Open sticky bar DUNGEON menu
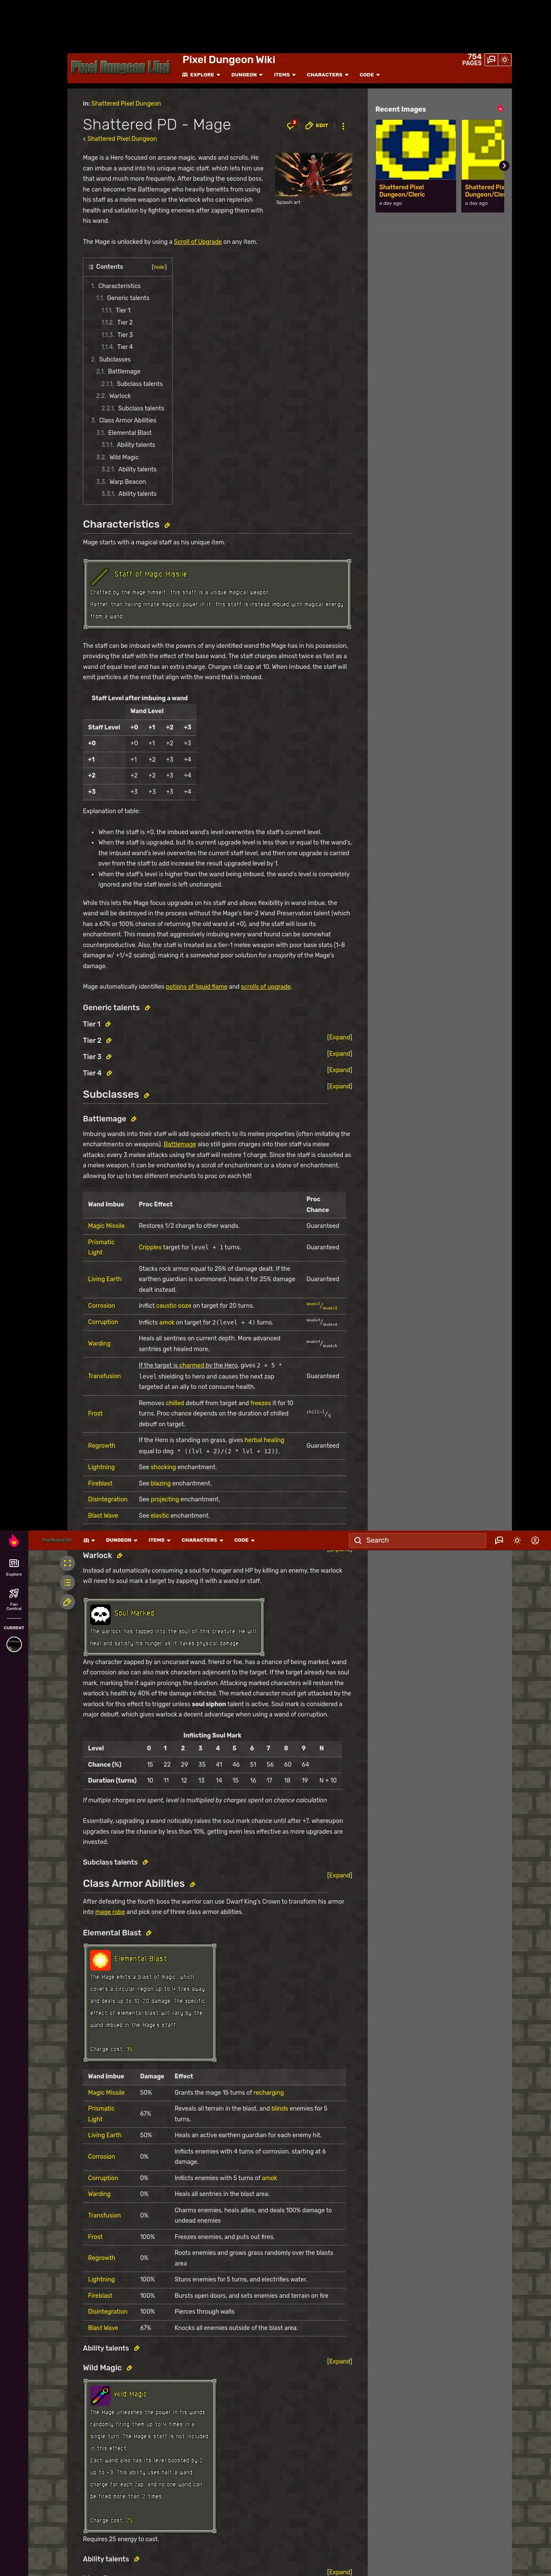 [x=121, y=1540]
